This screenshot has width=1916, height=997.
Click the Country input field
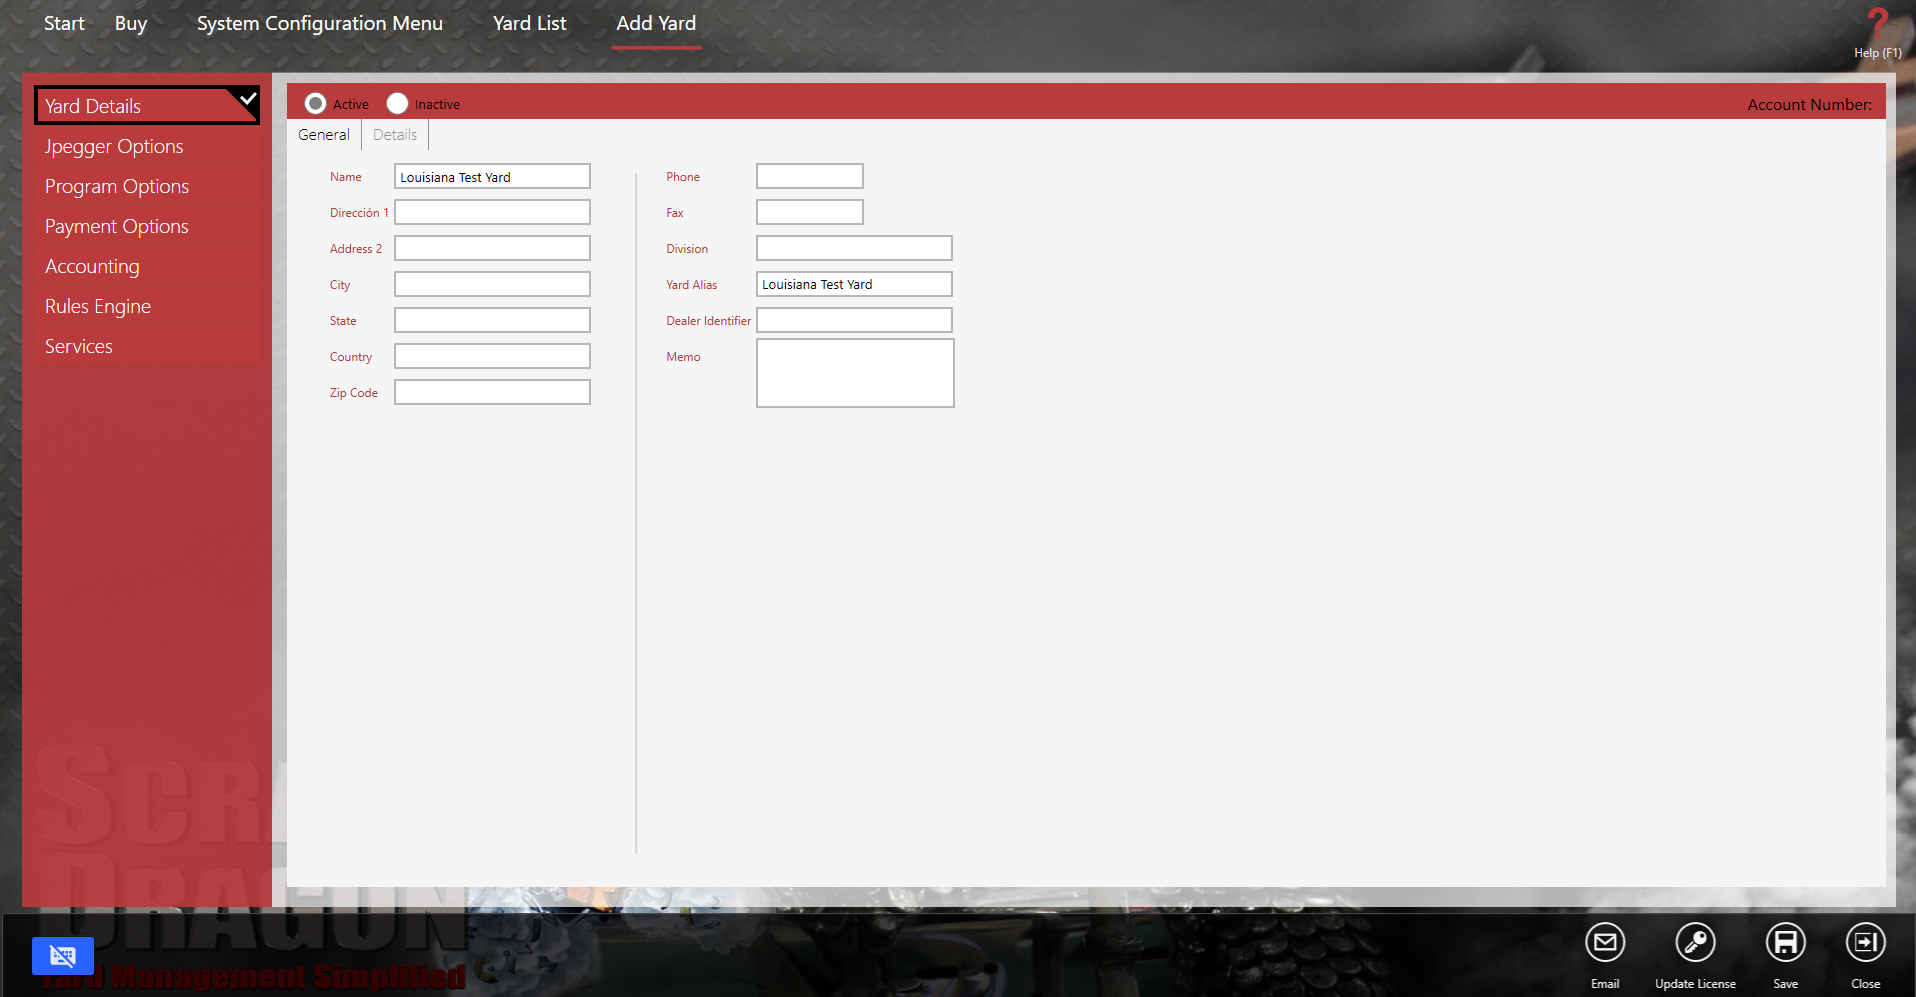492,356
